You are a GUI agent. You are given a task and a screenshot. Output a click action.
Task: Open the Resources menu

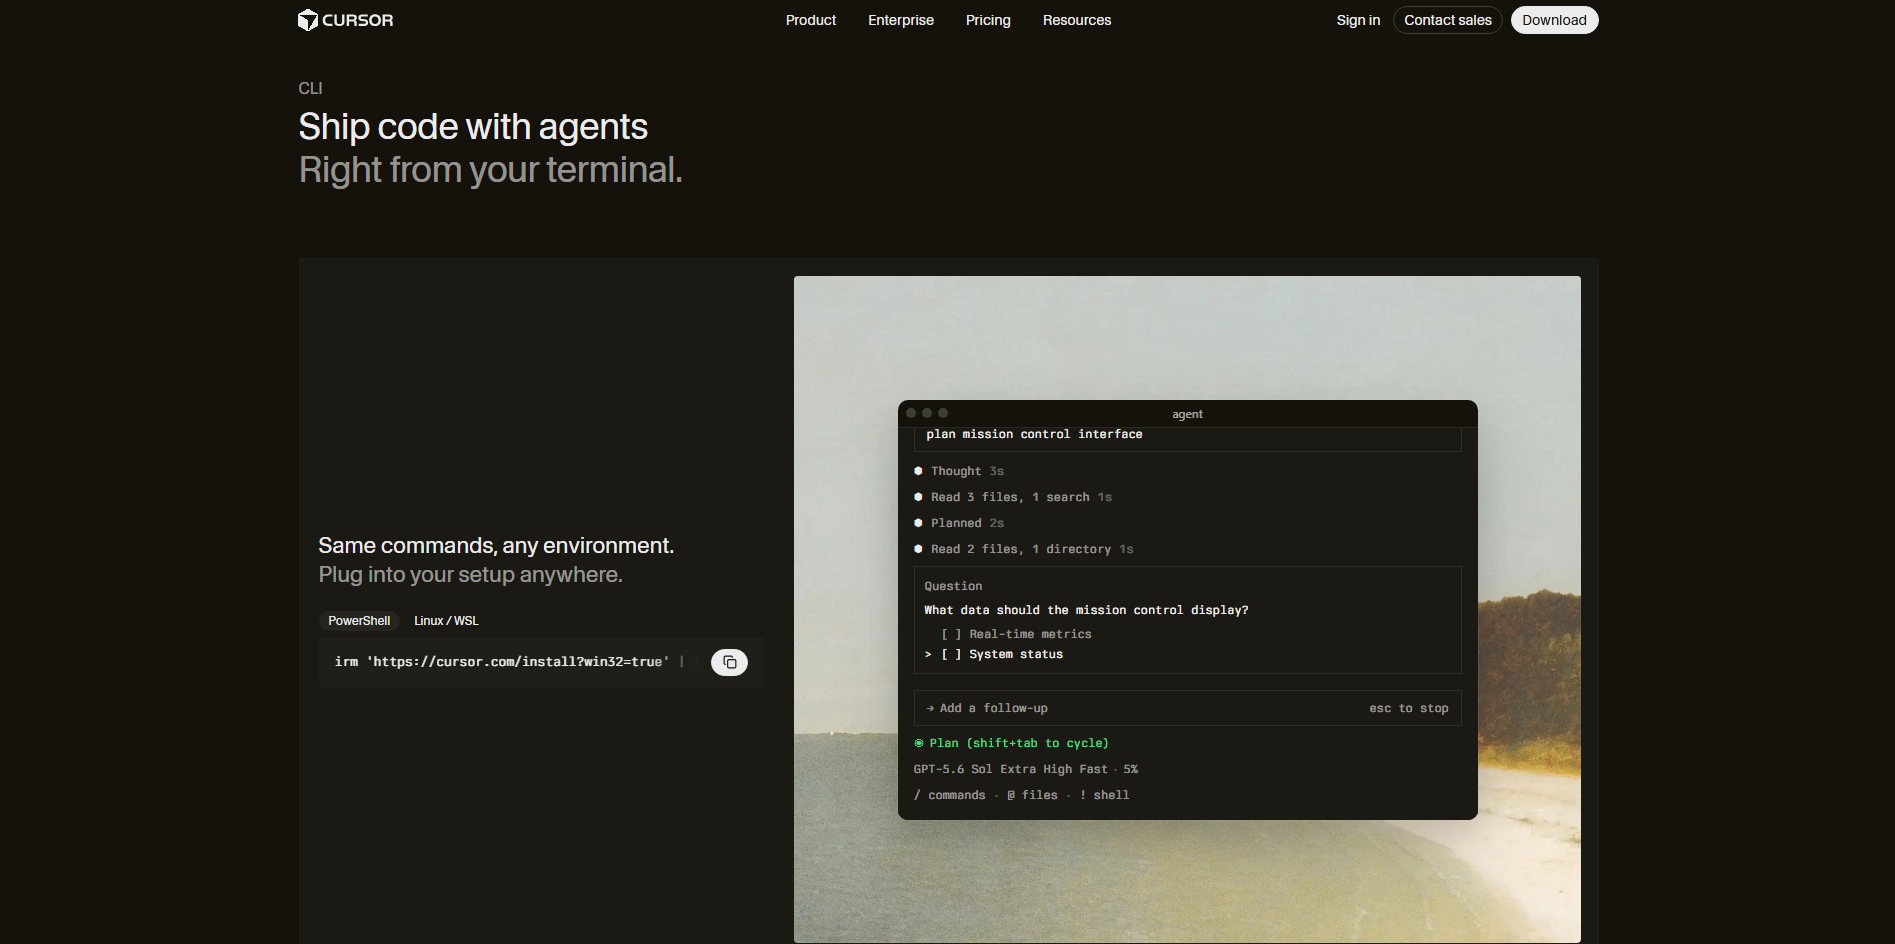coord(1076,20)
